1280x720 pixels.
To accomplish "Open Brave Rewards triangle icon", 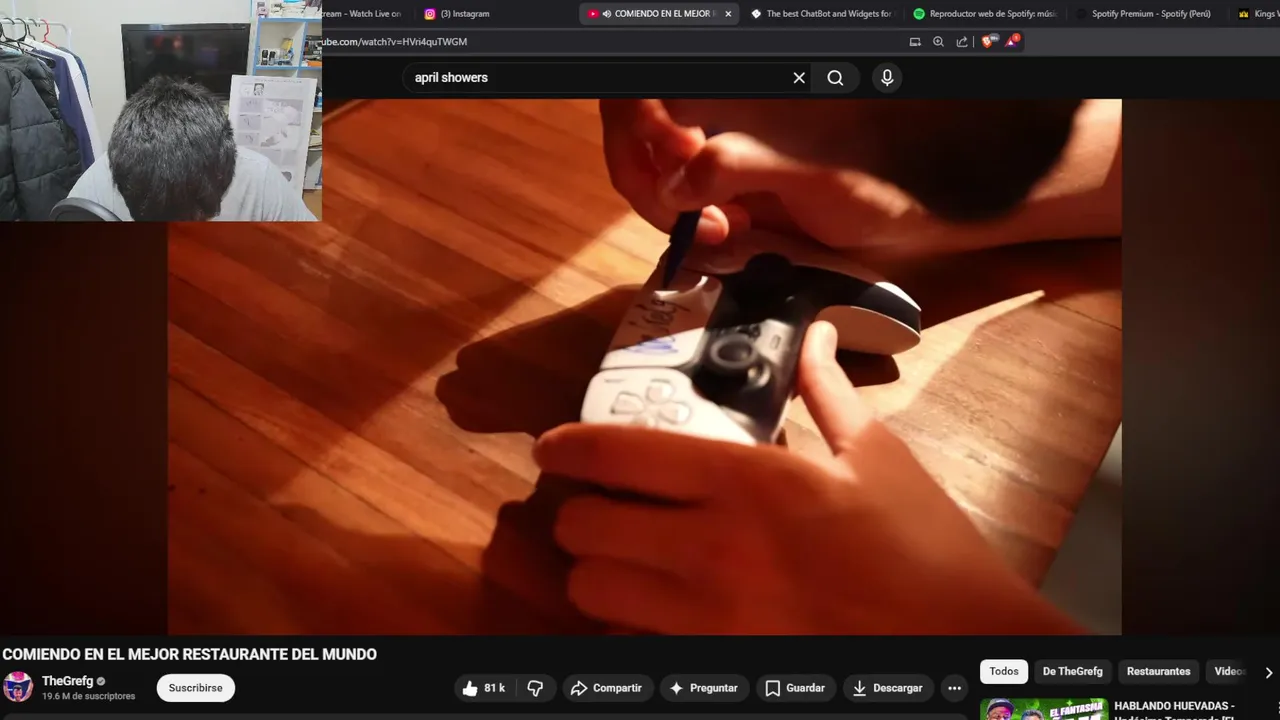I will pos(1013,41).
